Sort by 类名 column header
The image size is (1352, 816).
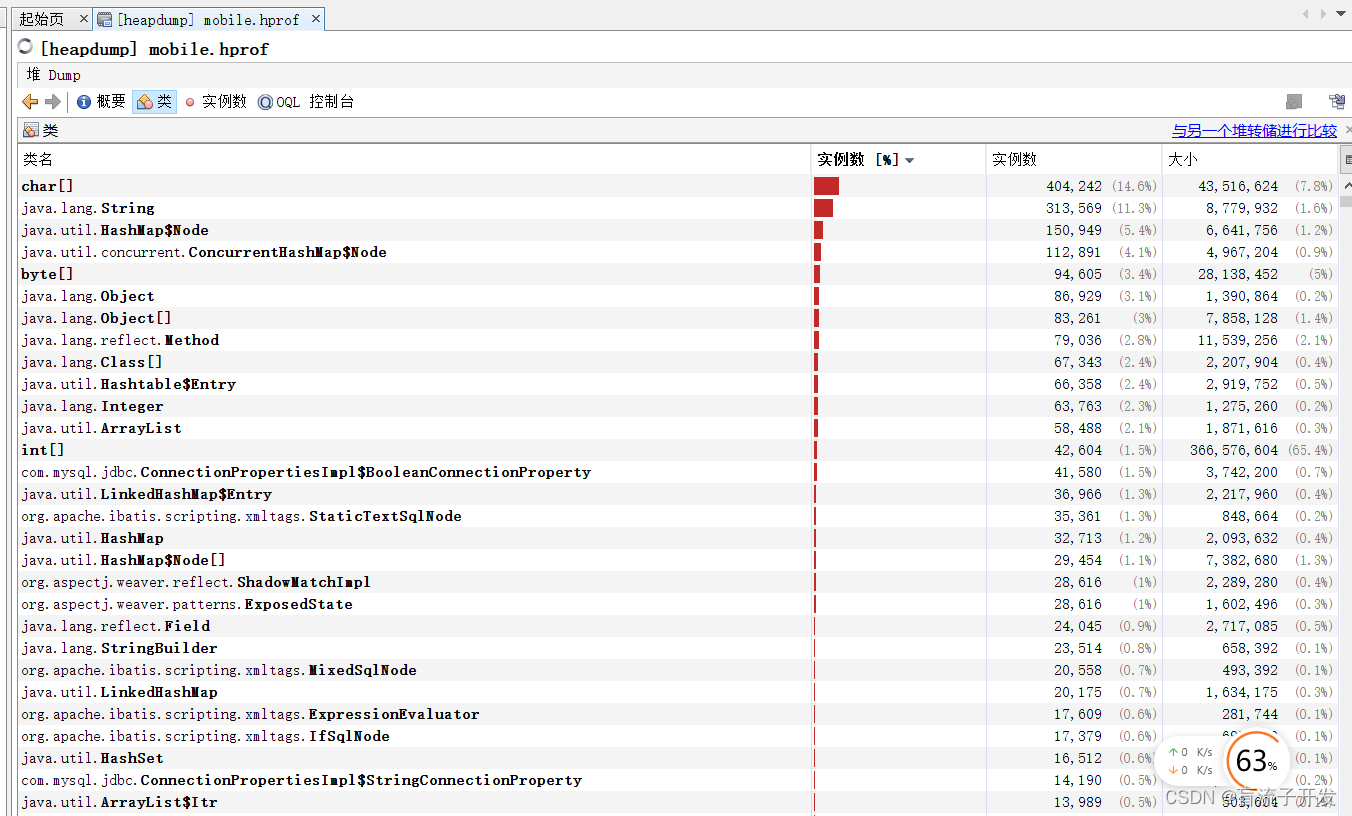[x=414, y=160]
